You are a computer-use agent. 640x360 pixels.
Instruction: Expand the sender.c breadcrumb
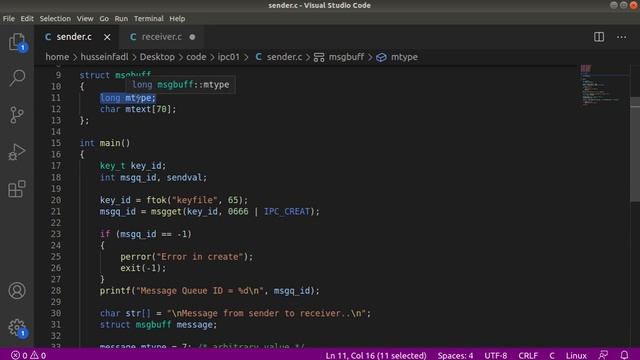click(x=284, y=57)
